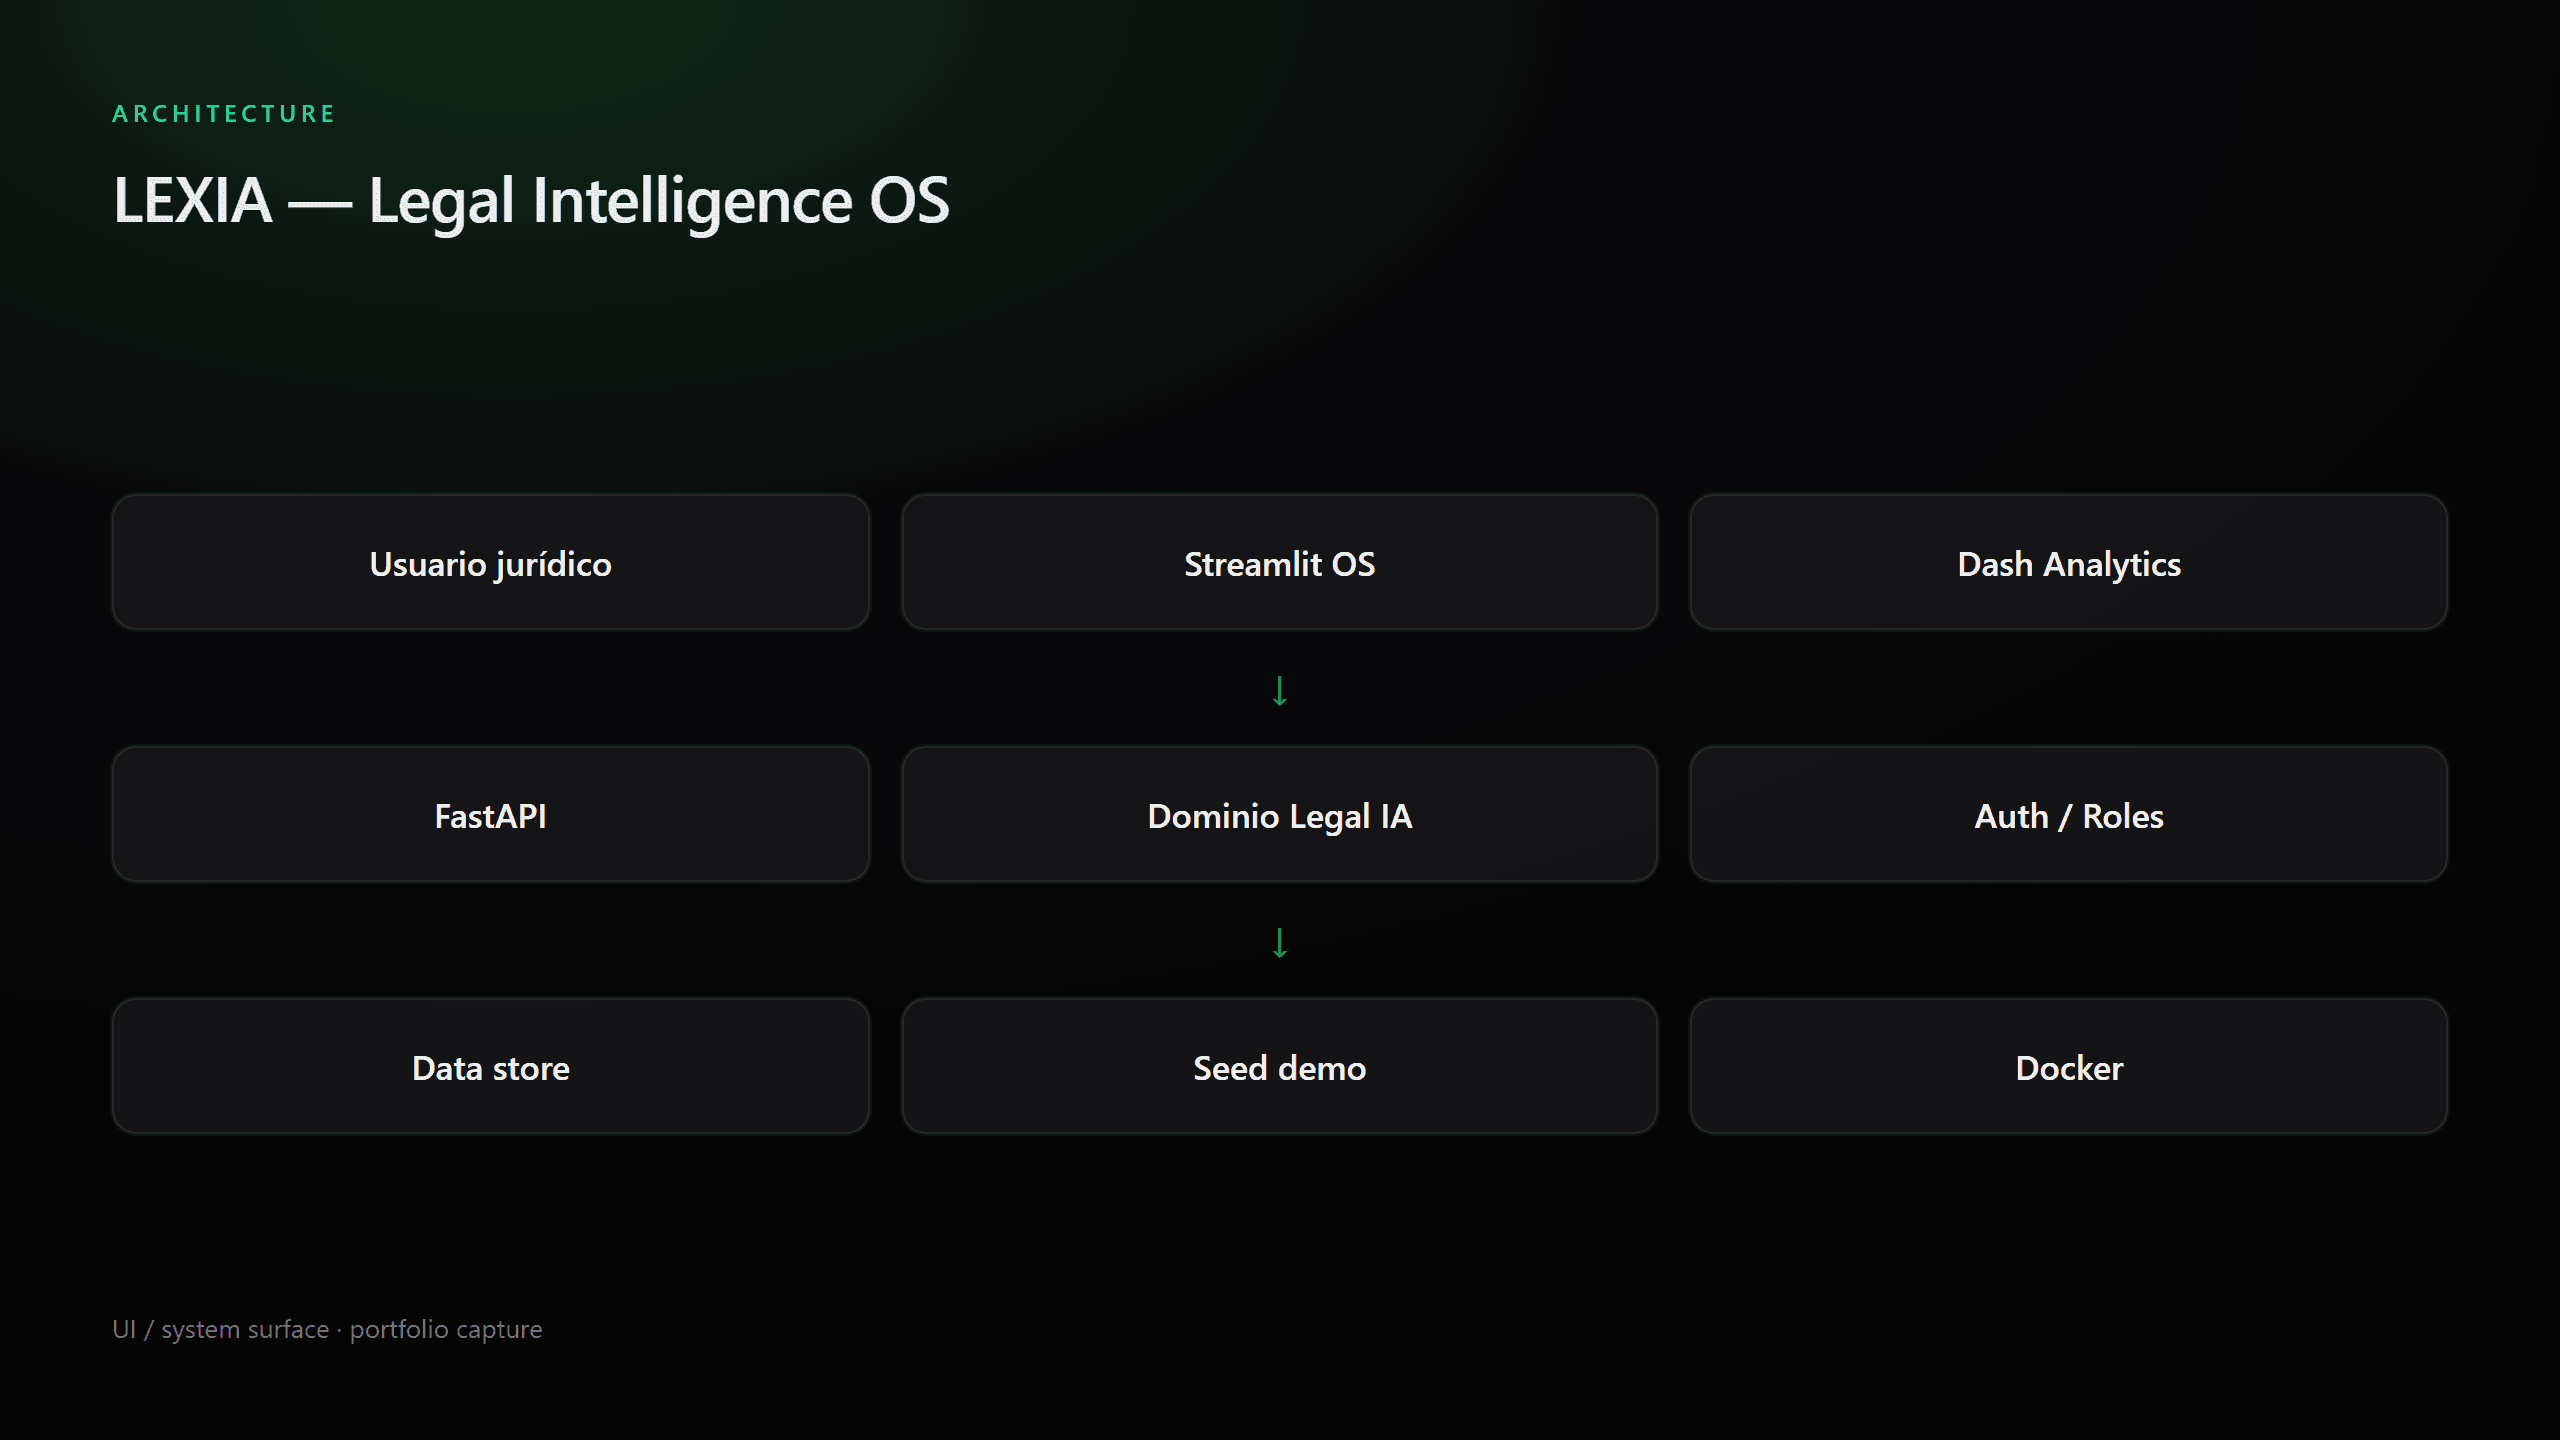This screenshot has height=1440, width=2560.
Task: Click the LEXIA — Legal Intelligence OS title
Action: pyautogui.click(x=531, y=201)
